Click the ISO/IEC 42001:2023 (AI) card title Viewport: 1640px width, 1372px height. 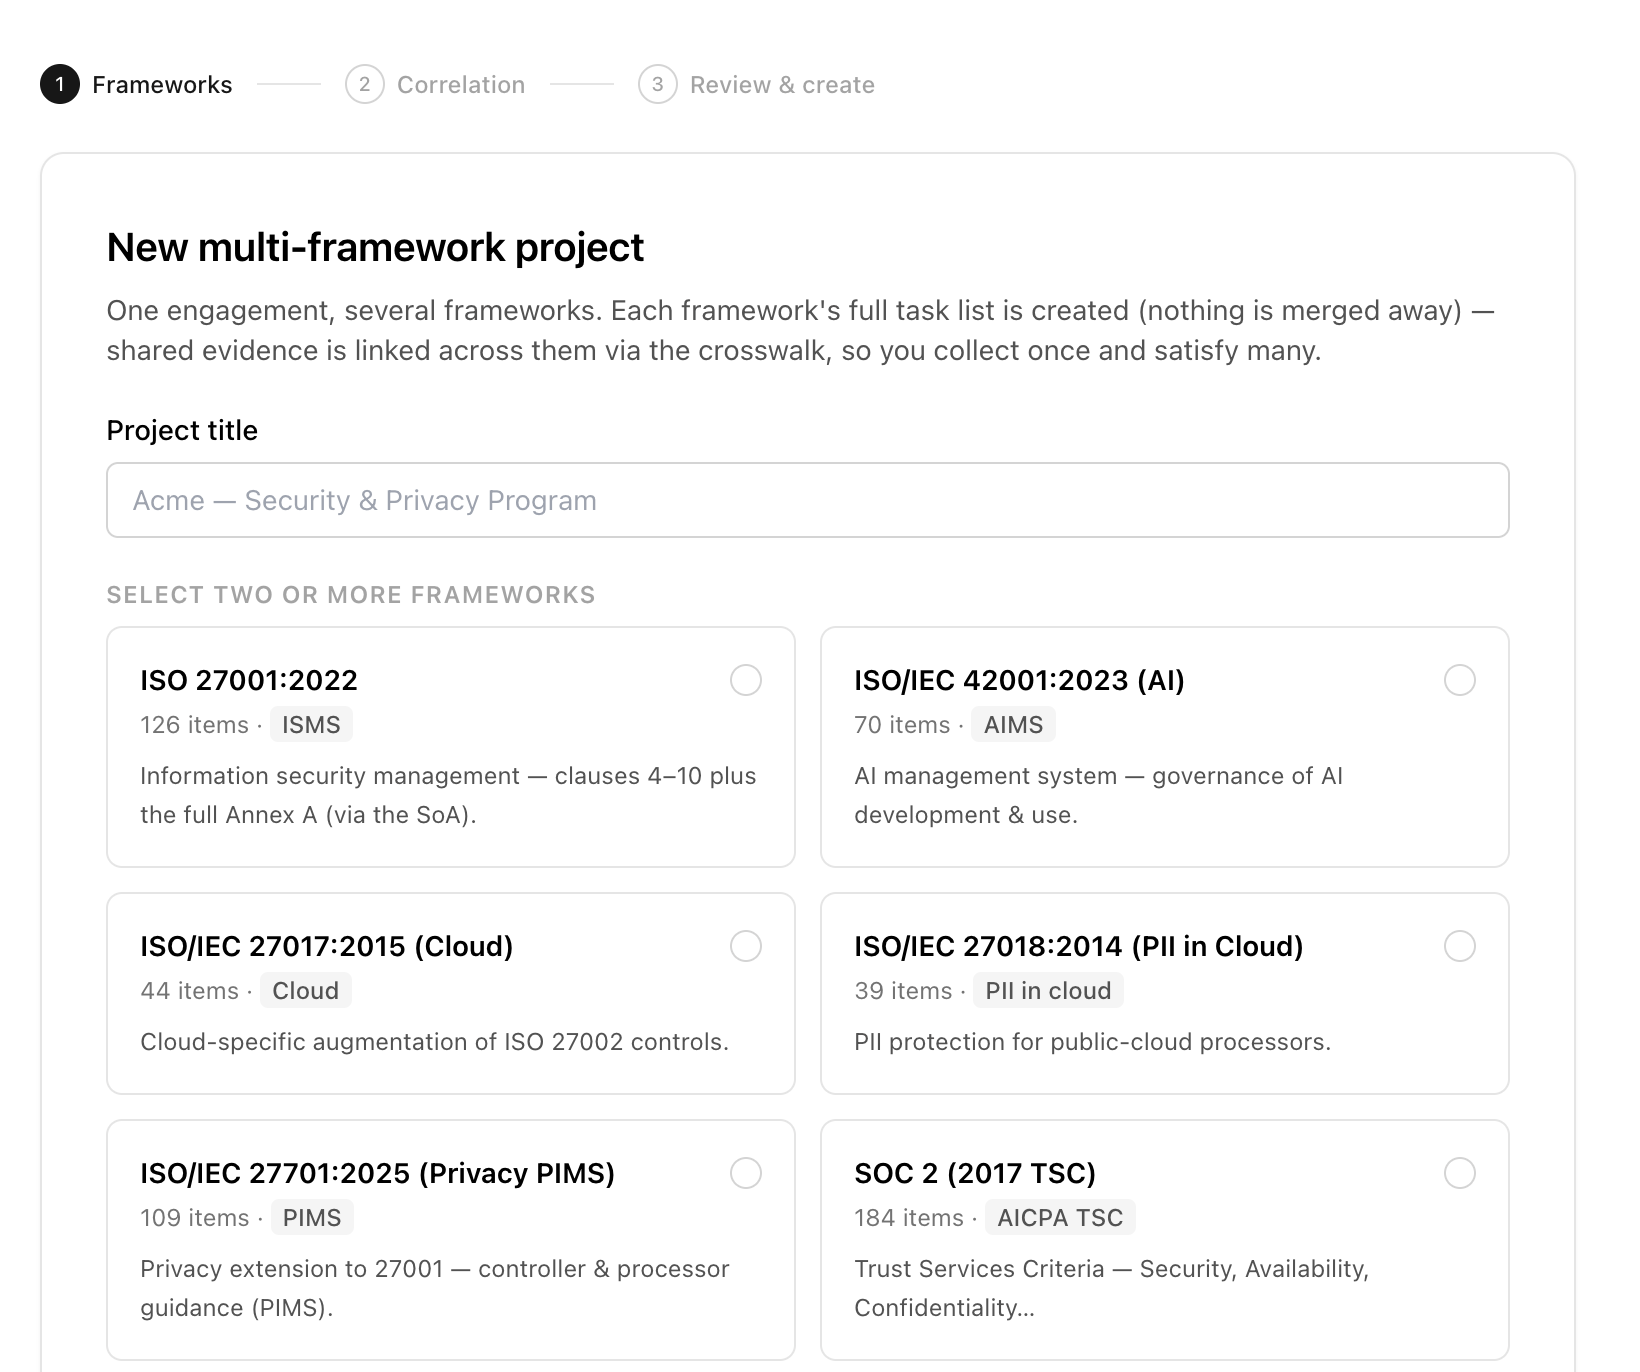click(1019, 680)
